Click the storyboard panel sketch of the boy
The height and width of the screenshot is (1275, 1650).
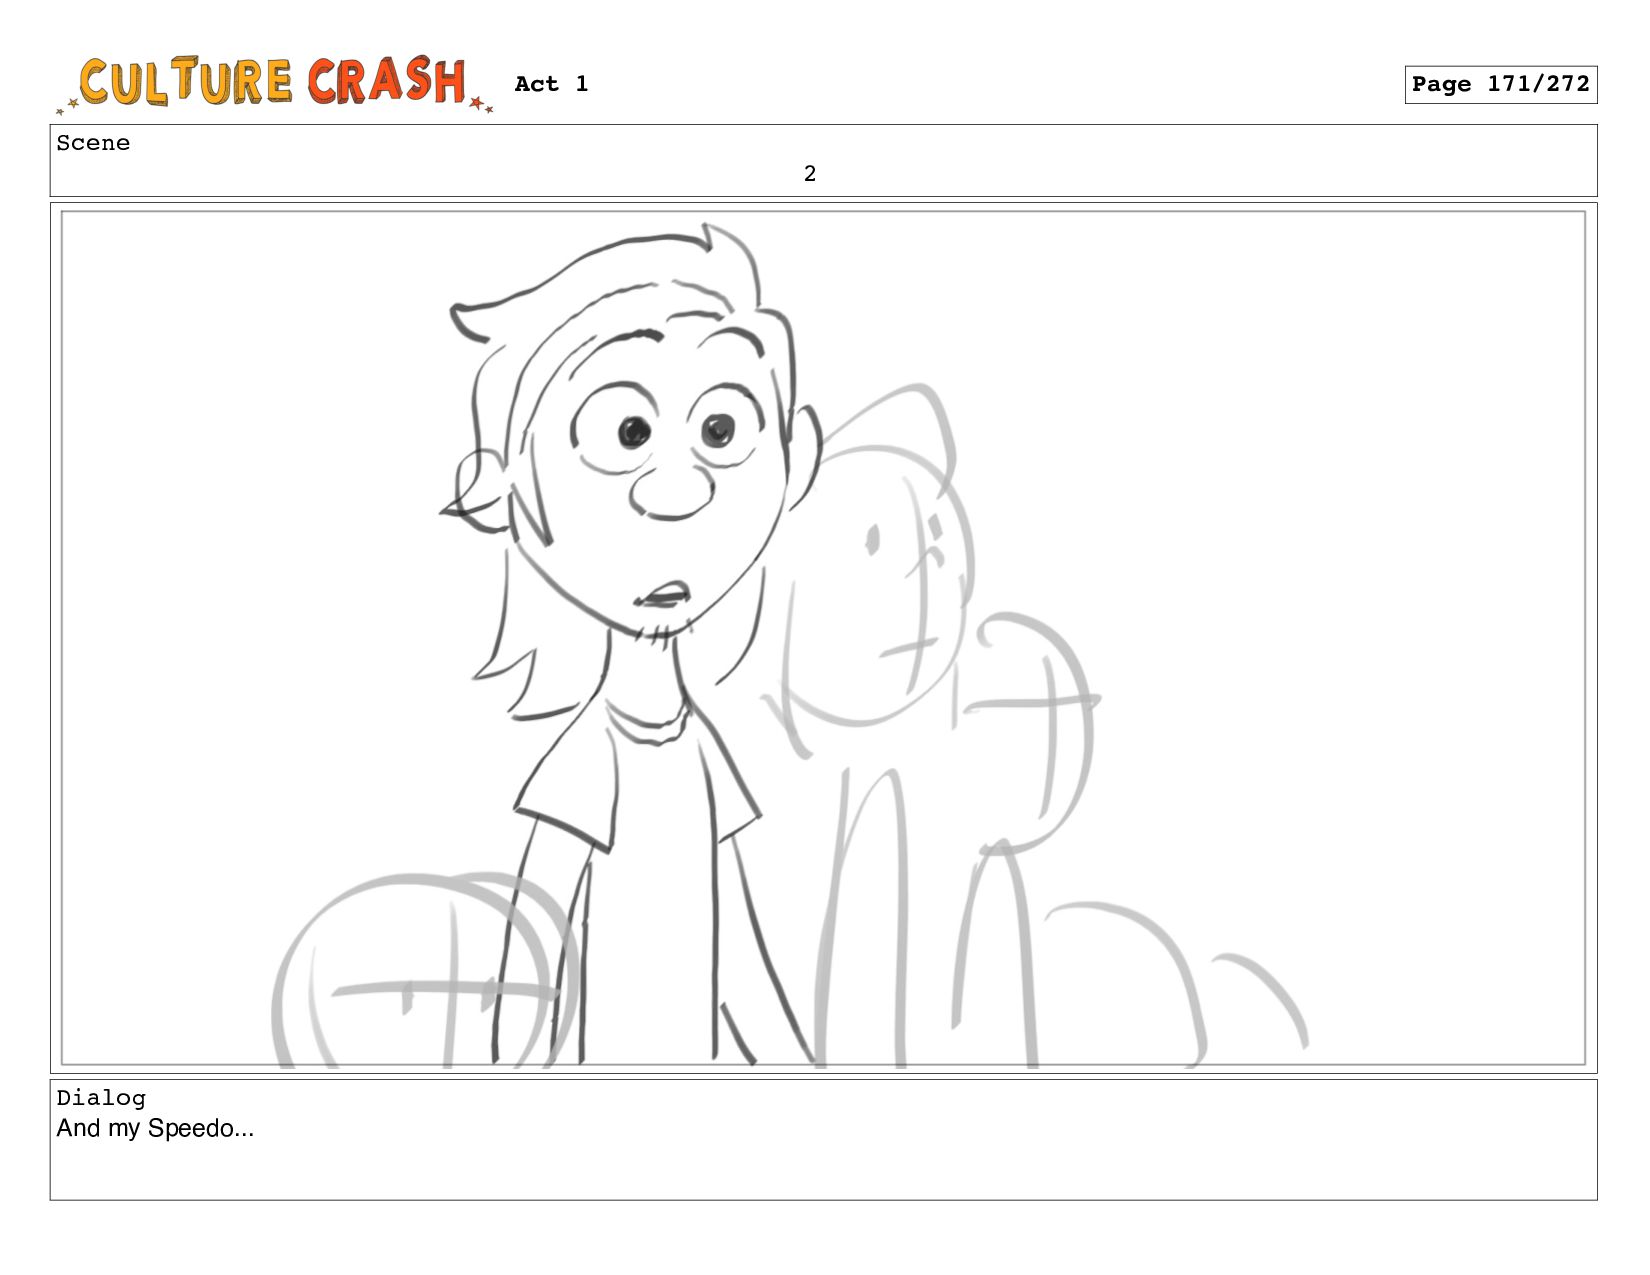(823, 638)
